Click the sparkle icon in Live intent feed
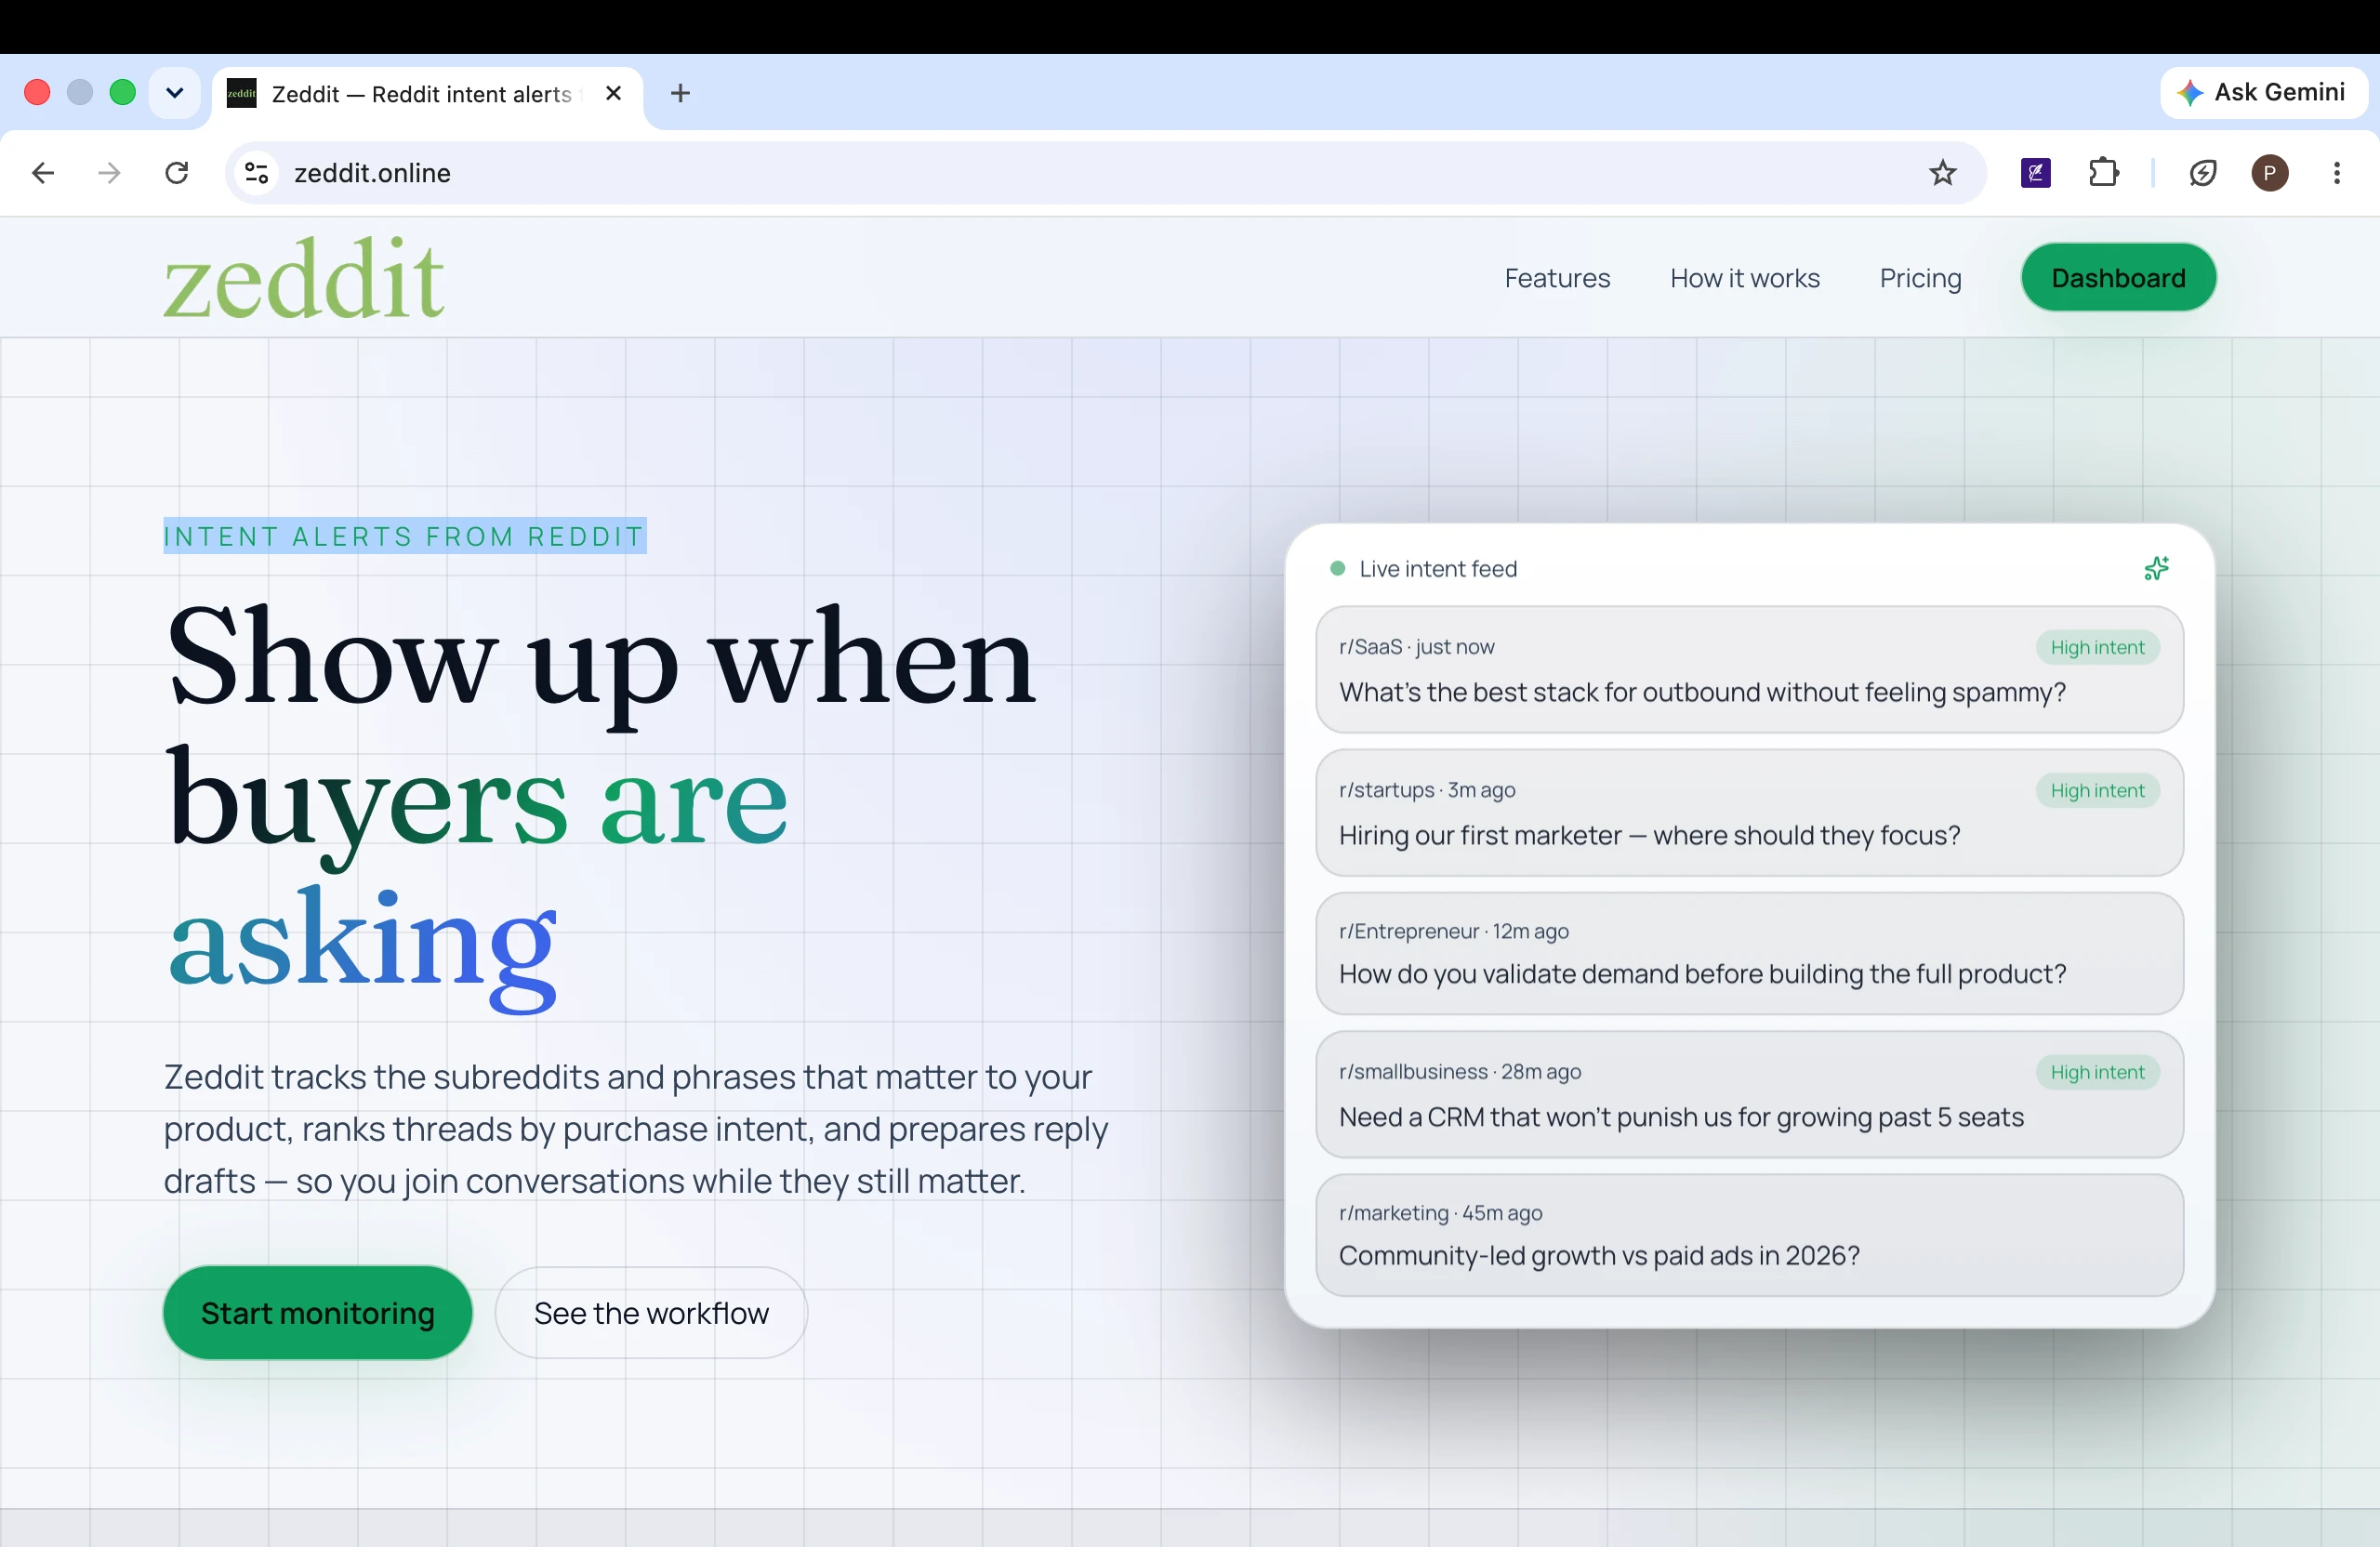 [x=2157, y=569]
